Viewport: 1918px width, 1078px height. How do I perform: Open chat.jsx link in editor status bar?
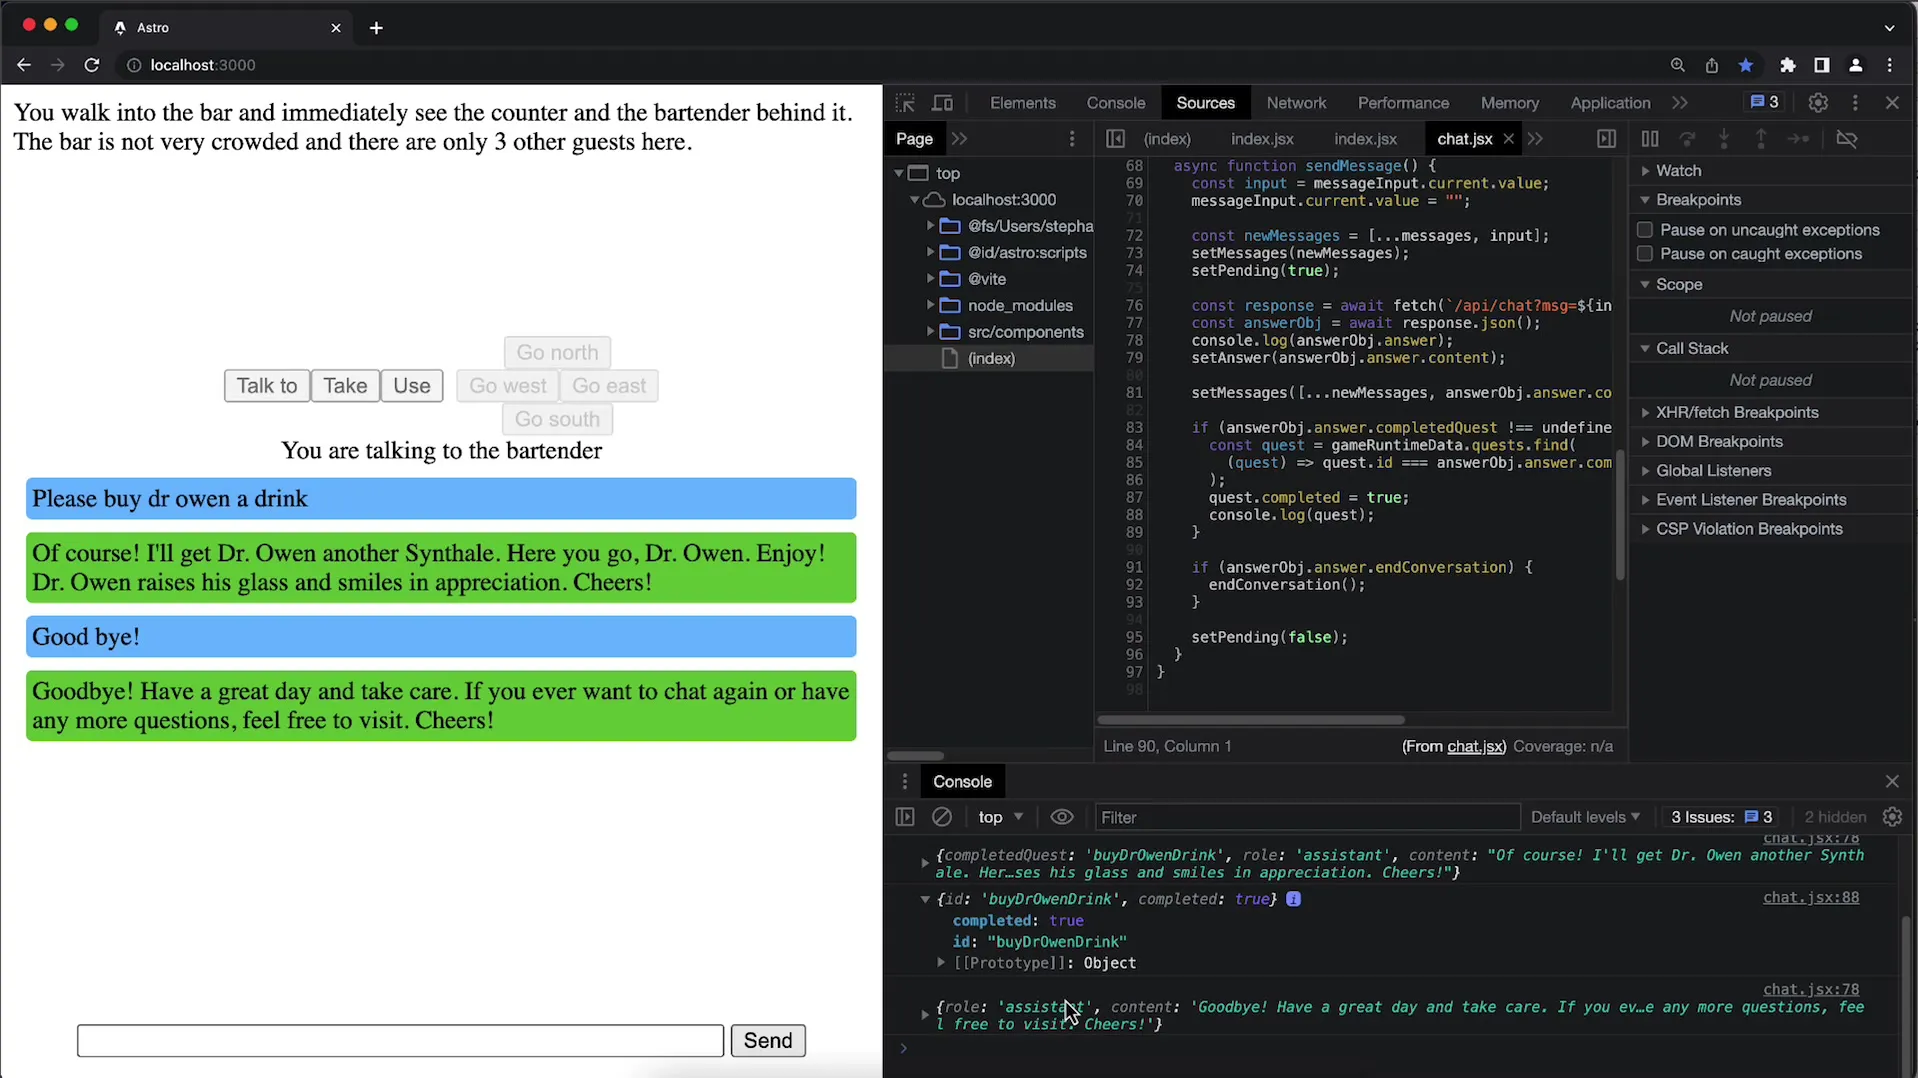[x=1475, y=747]
